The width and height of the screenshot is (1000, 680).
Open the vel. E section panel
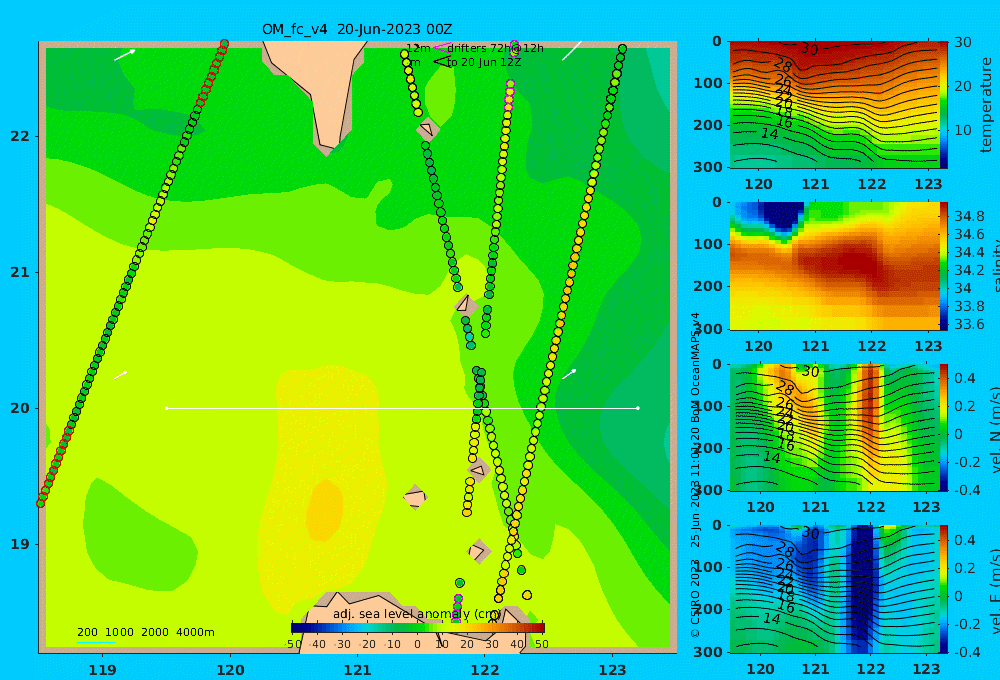(835, 589)
